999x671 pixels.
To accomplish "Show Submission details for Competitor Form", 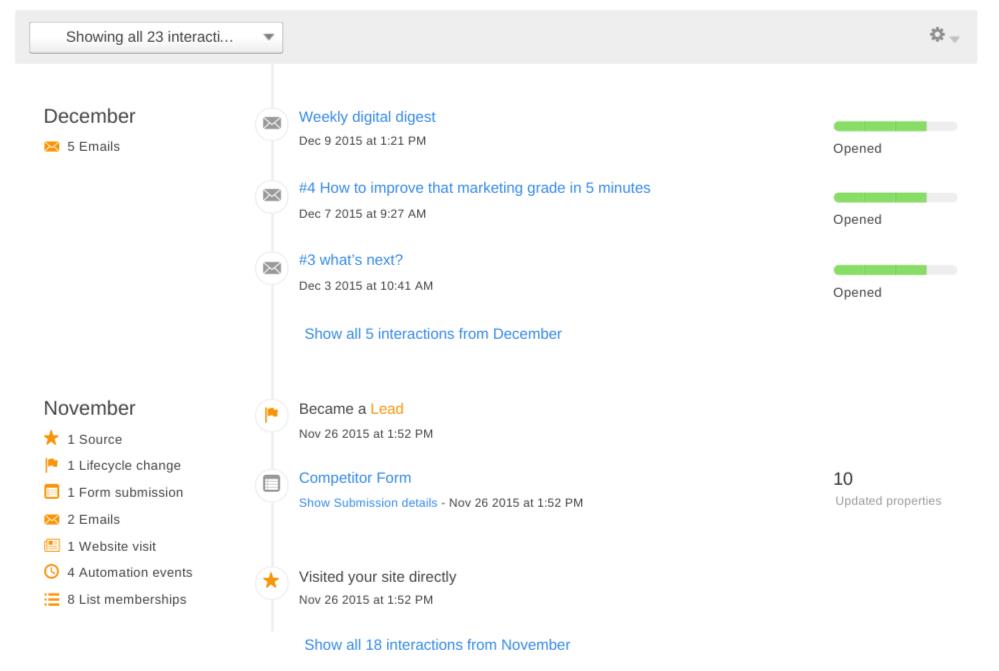I will pyautogui.click(x=368, y=503).
